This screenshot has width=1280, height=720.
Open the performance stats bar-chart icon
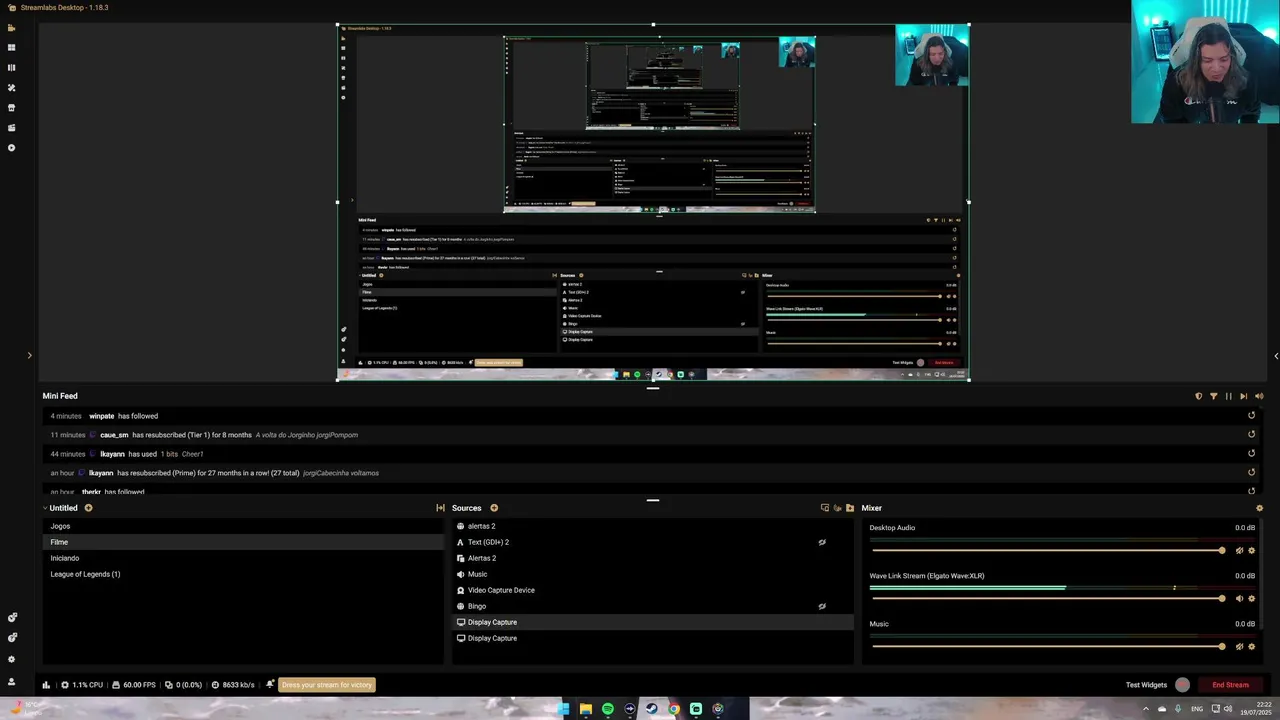[x=46, y=685]
